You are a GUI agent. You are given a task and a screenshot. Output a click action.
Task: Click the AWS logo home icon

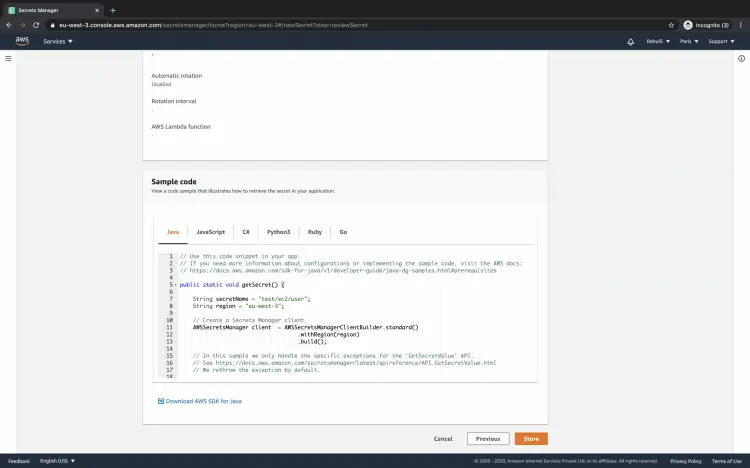22,41
